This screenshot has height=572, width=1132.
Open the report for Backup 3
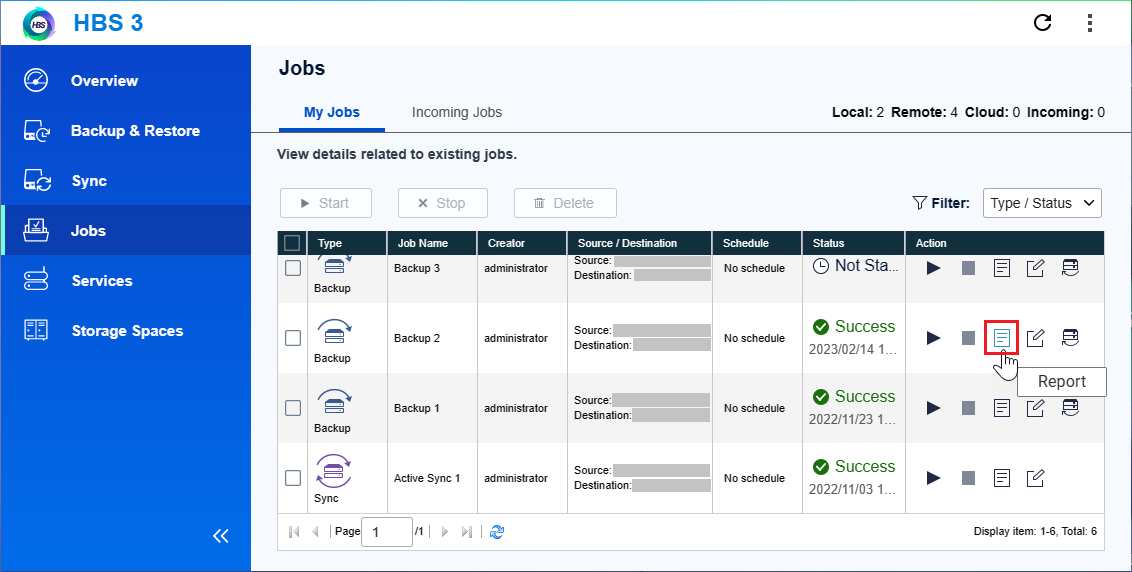pos(1001,268)
